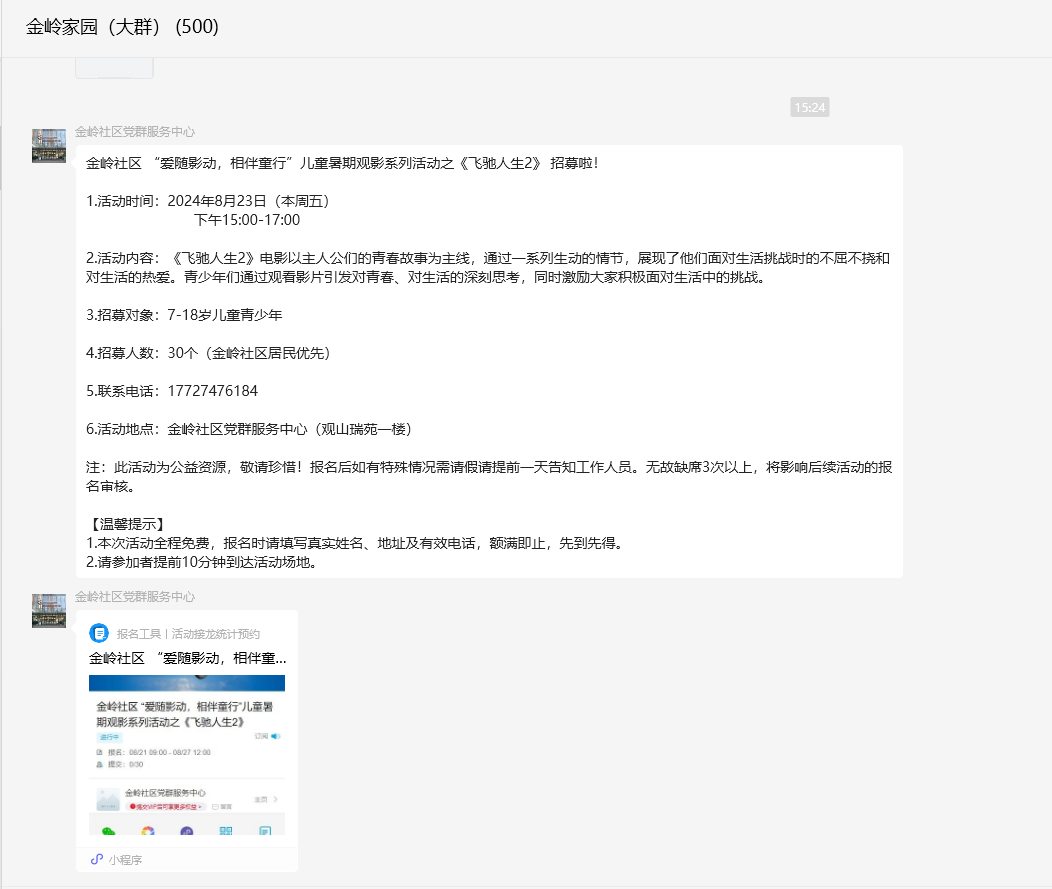Click the blue document icon in card preview
Viewport: 1052px width, 889px height.
tap(265, 831)
